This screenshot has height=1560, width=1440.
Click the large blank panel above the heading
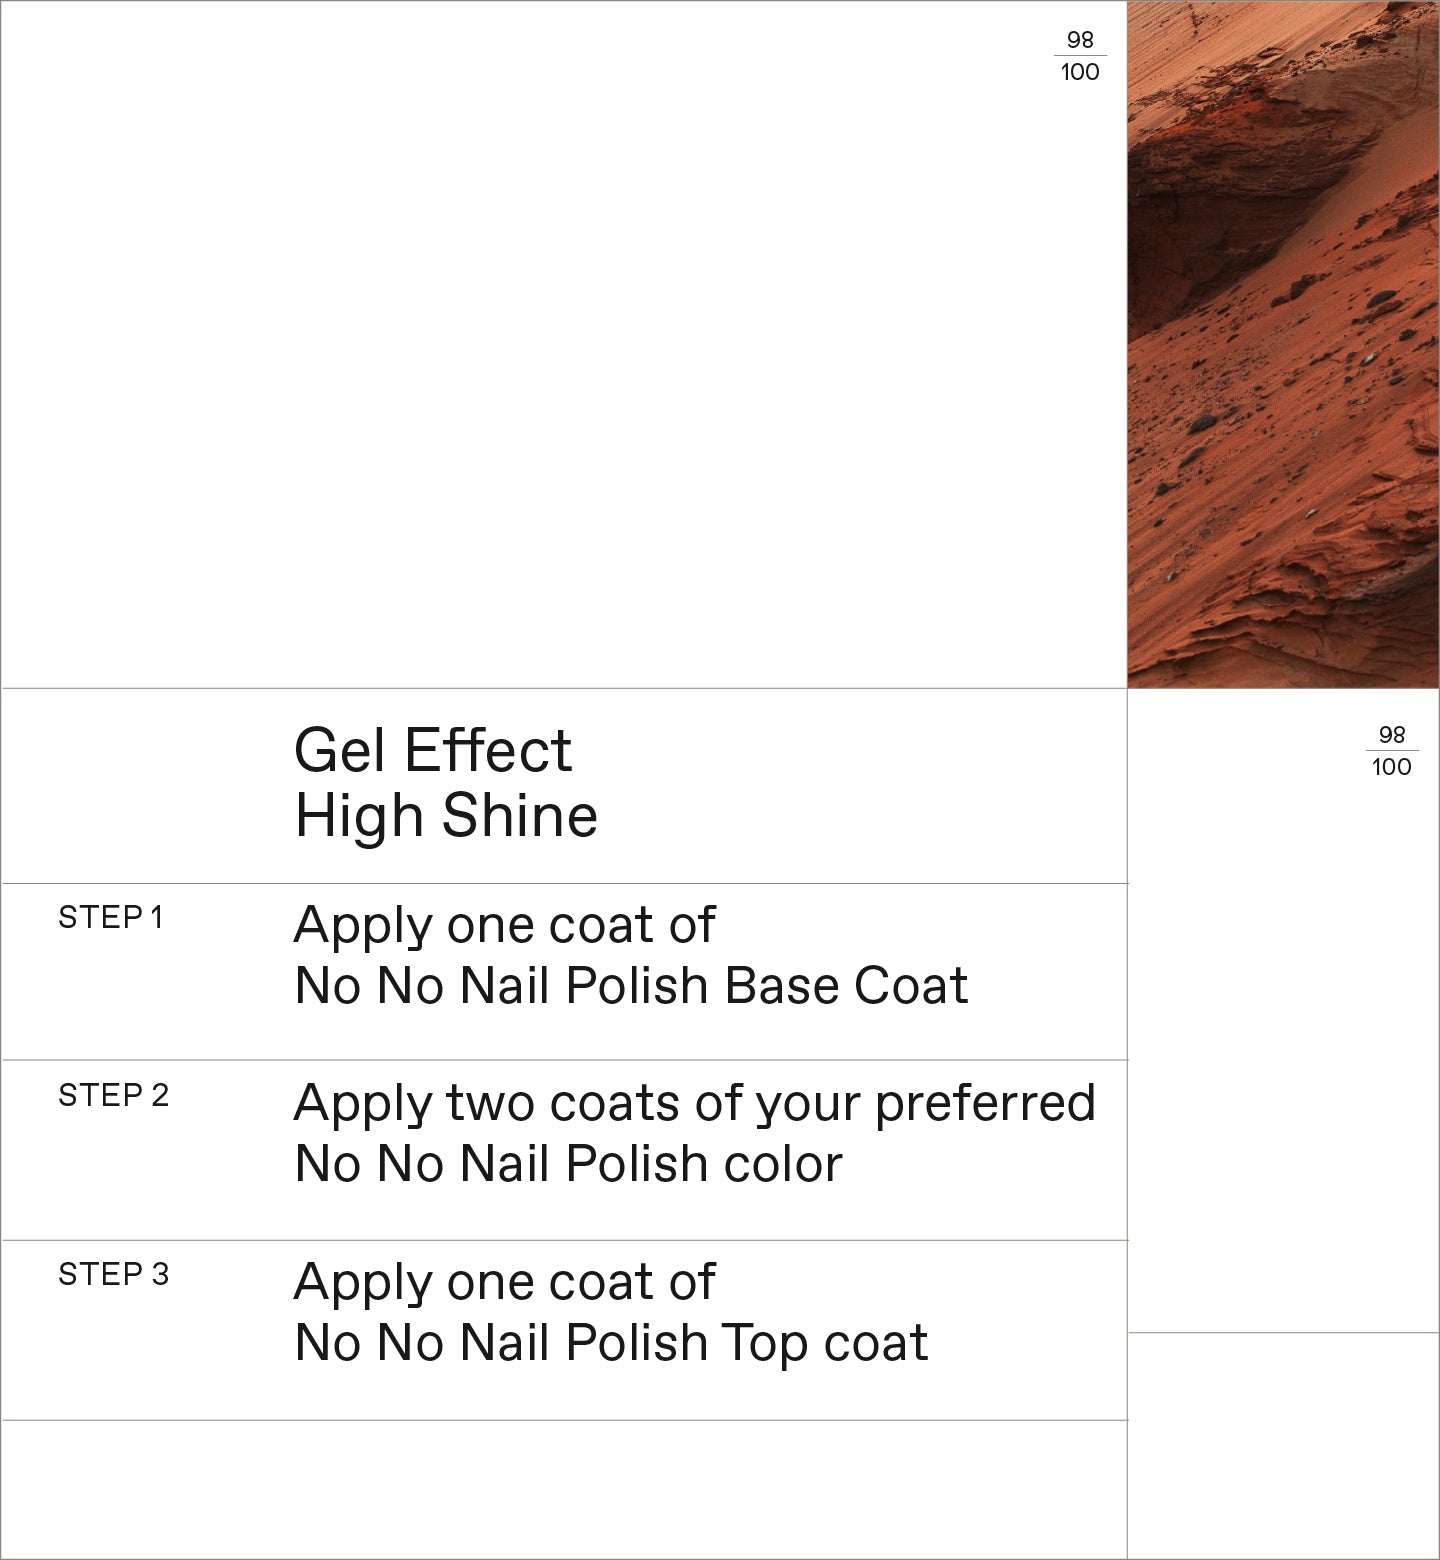pos(560,344)
